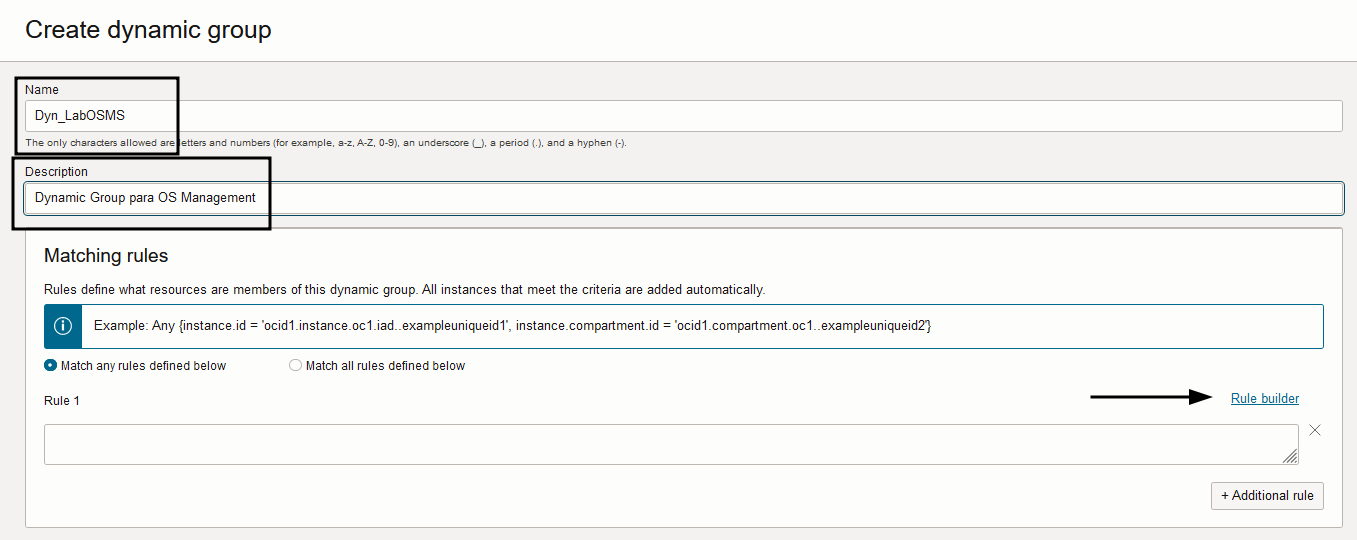Click the allowed-characters hint under Name
This screenshot has width=1357, height=540.
[325, 143]
